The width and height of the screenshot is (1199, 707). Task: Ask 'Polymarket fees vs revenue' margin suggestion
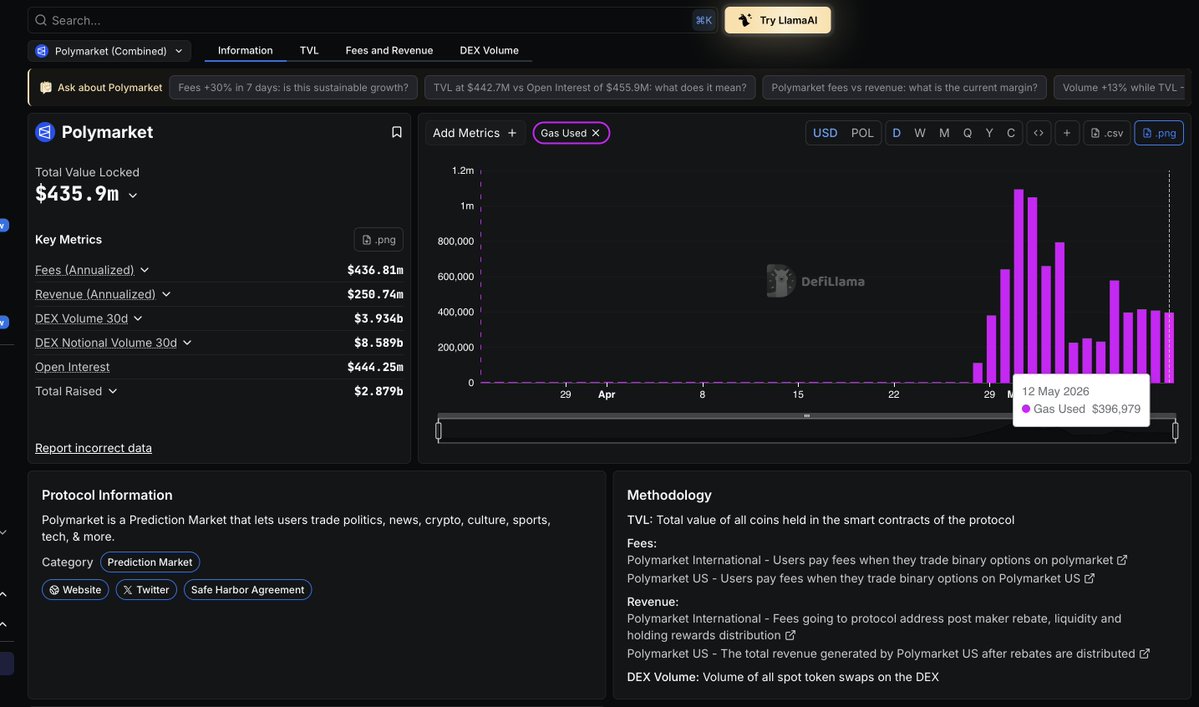pyautogui.click(x=904, y=87)
